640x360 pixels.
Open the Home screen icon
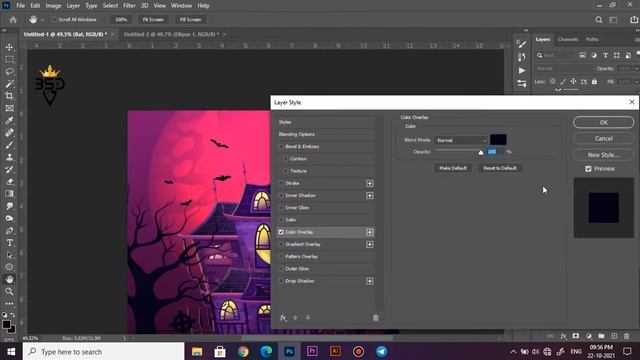click(x=13, y=20)
